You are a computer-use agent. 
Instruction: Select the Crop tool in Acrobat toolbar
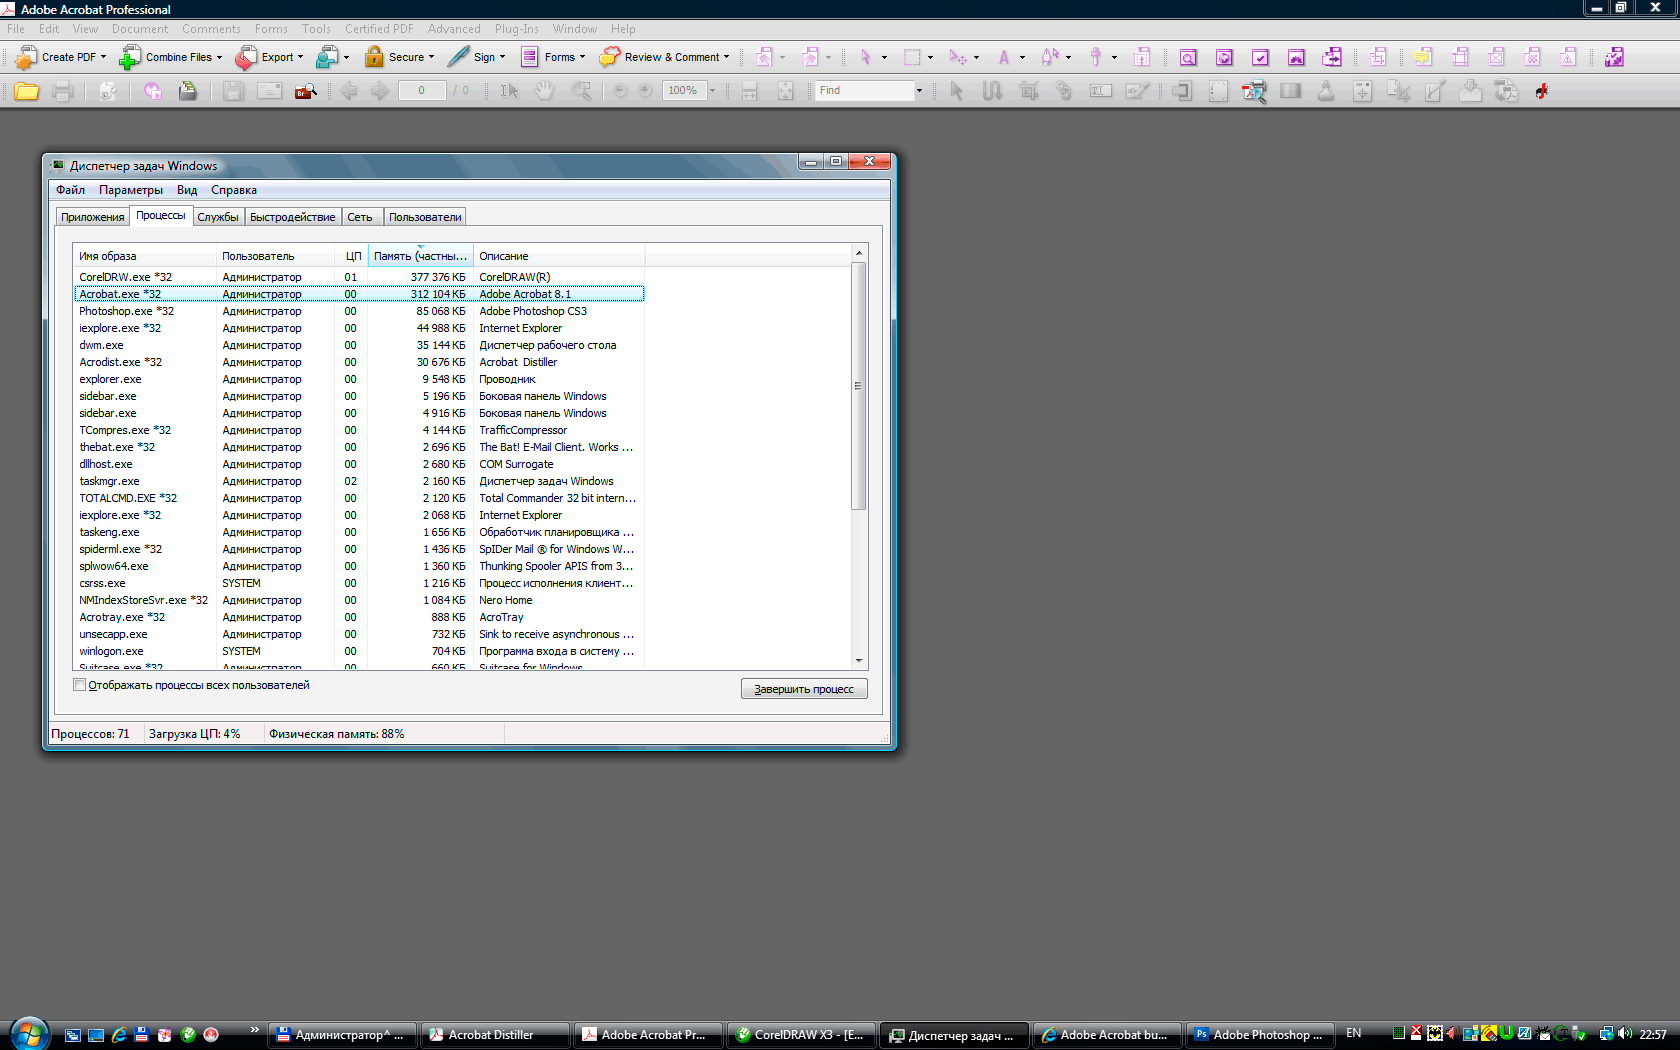tap(1028, 91)
